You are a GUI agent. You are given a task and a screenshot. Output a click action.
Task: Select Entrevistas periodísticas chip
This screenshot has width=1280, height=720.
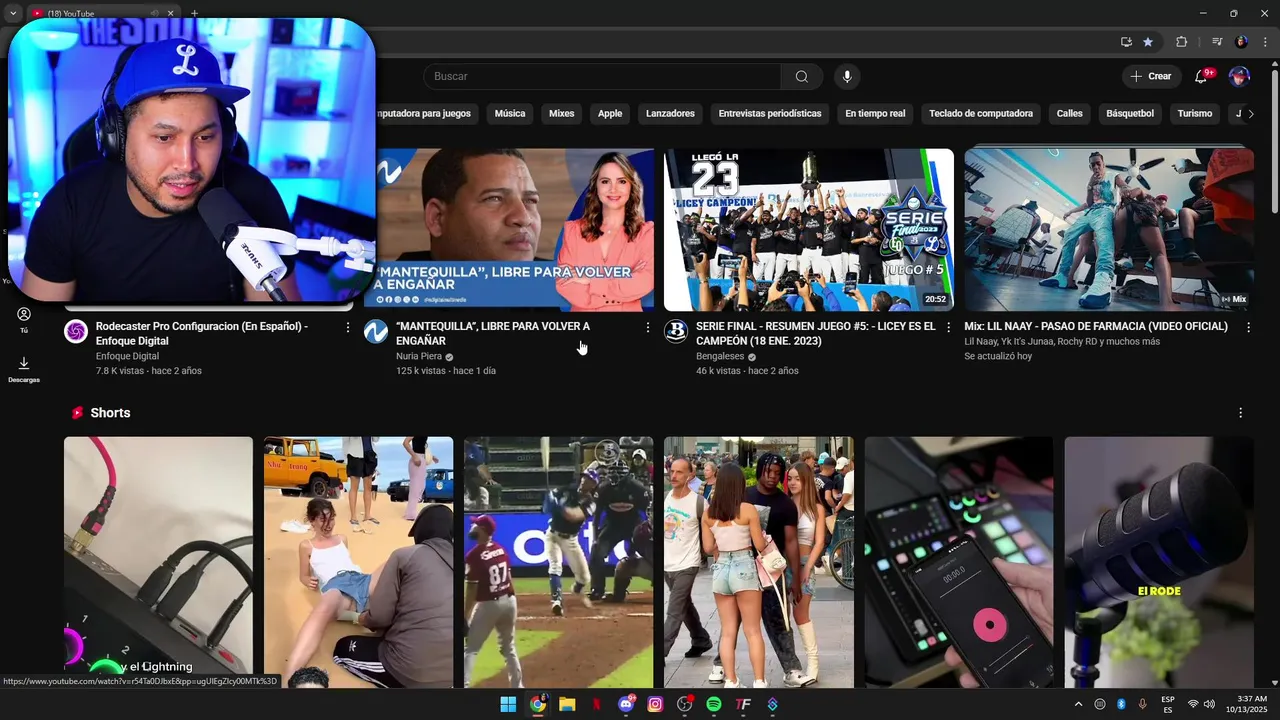770,114
